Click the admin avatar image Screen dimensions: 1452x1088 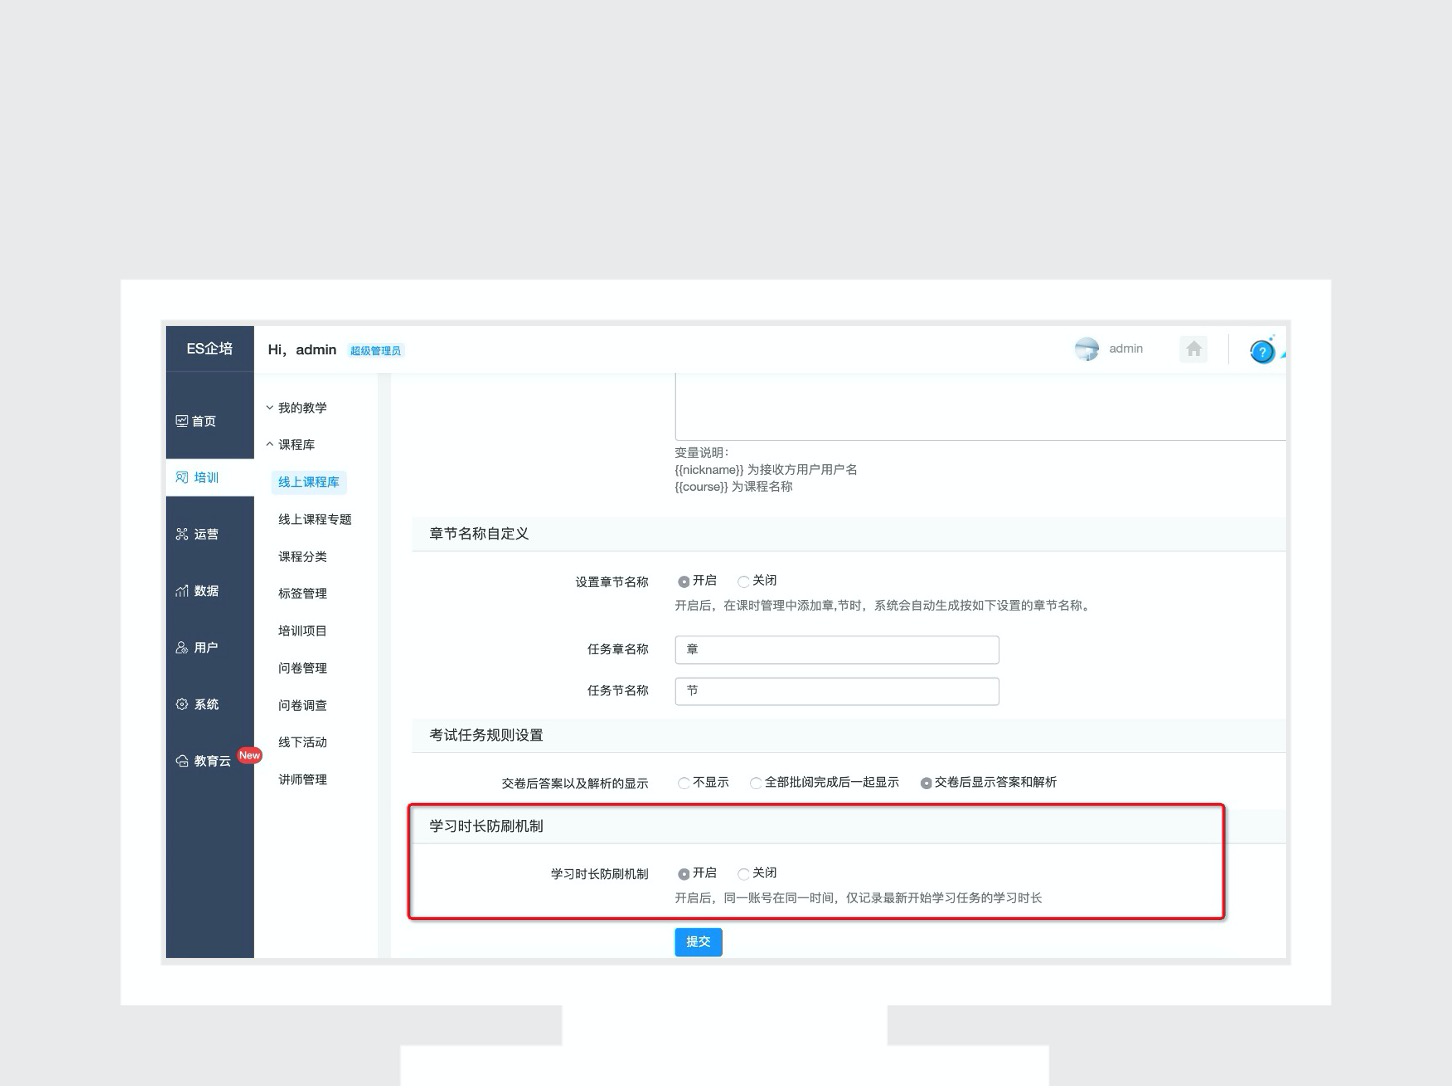point(1086,349)
